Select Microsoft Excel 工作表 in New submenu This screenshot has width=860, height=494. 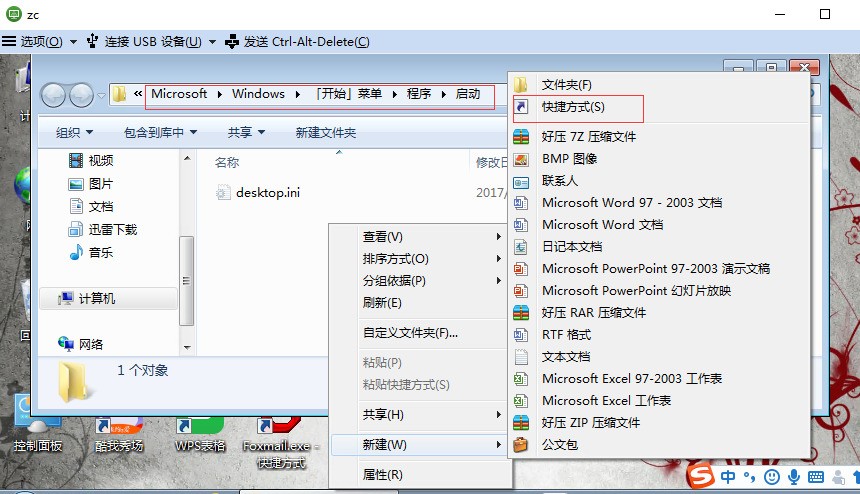[x=658, y=401]
